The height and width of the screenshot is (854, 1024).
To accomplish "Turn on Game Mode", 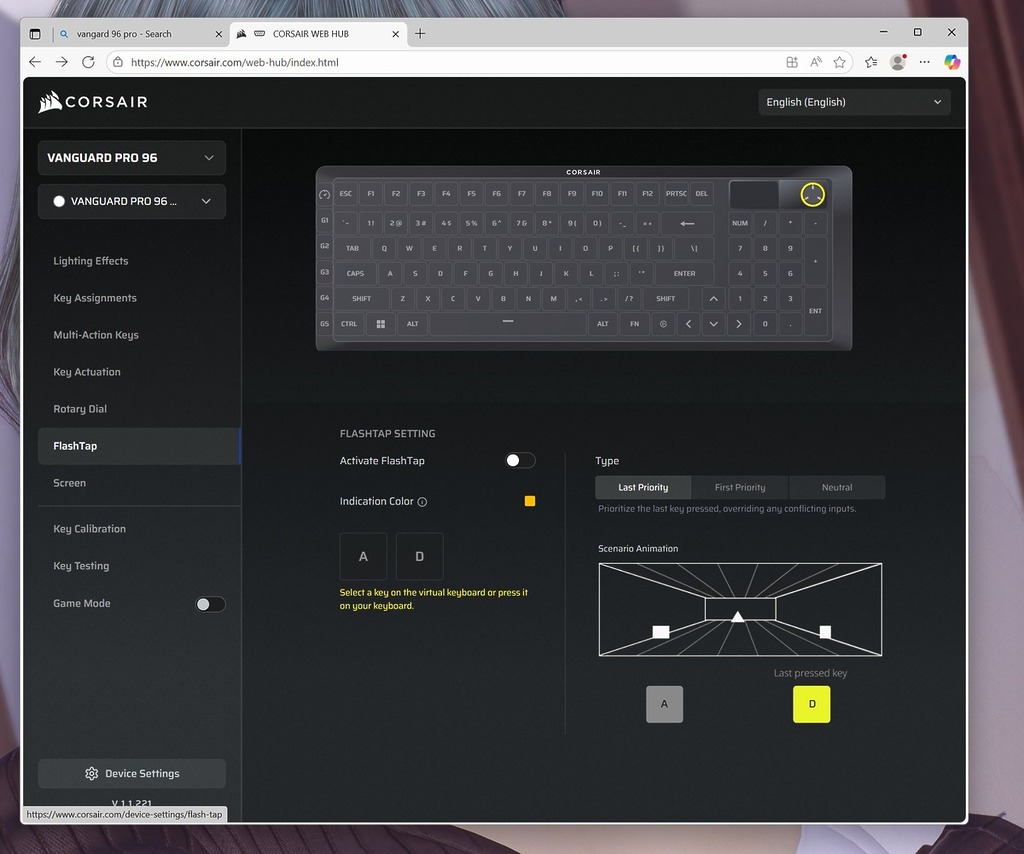I will coord(209,604).
